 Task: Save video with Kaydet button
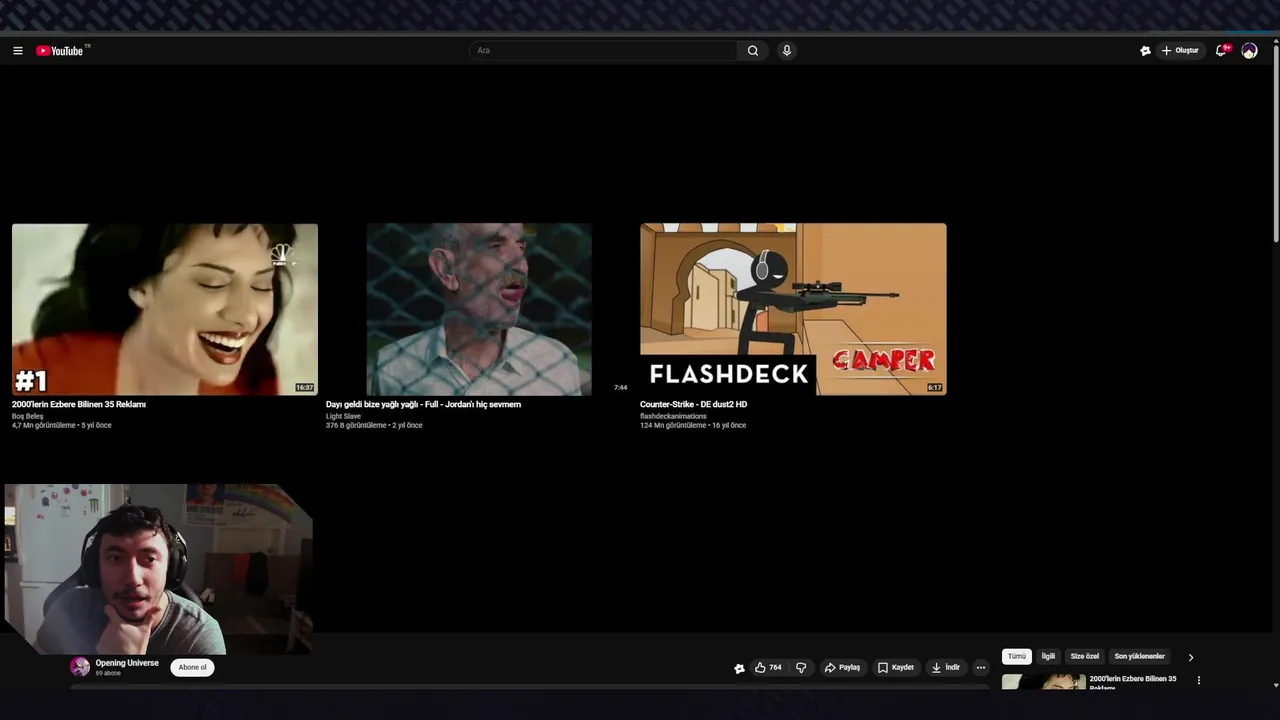(x=896, y=667)
